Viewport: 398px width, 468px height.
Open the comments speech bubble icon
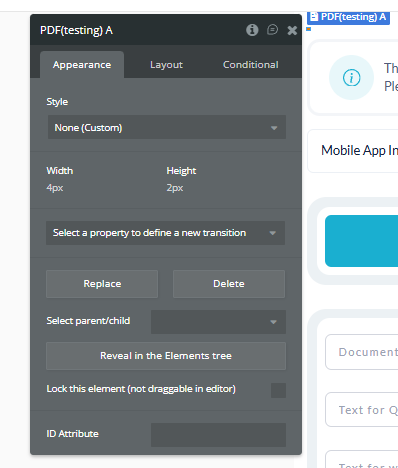[x=272, y=30]
